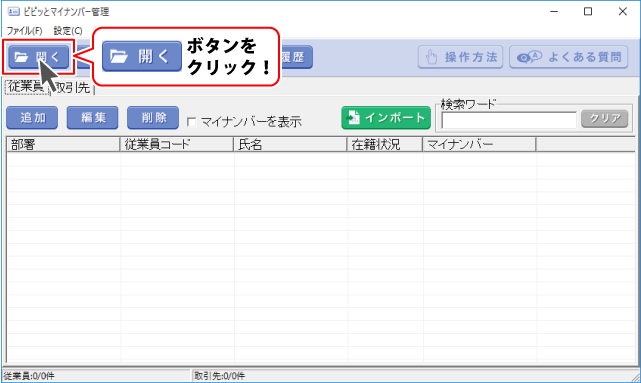The width and height of the screenshot is (641, 383).
Task: Focus the 検索ワード search field
Action: pos(509,120)
